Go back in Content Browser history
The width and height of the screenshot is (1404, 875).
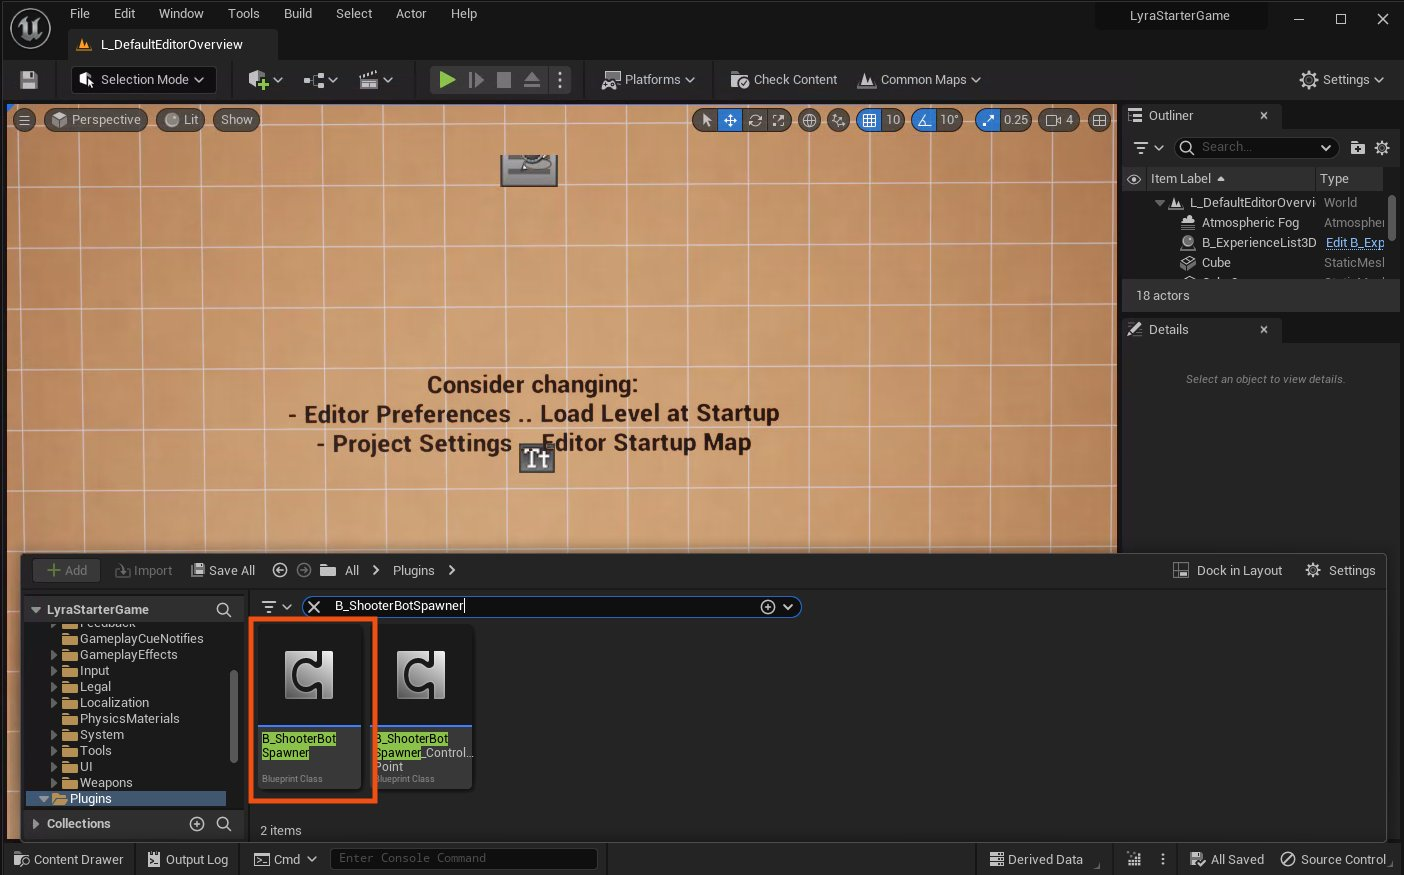pyautogui.click(x=280, y=570)
